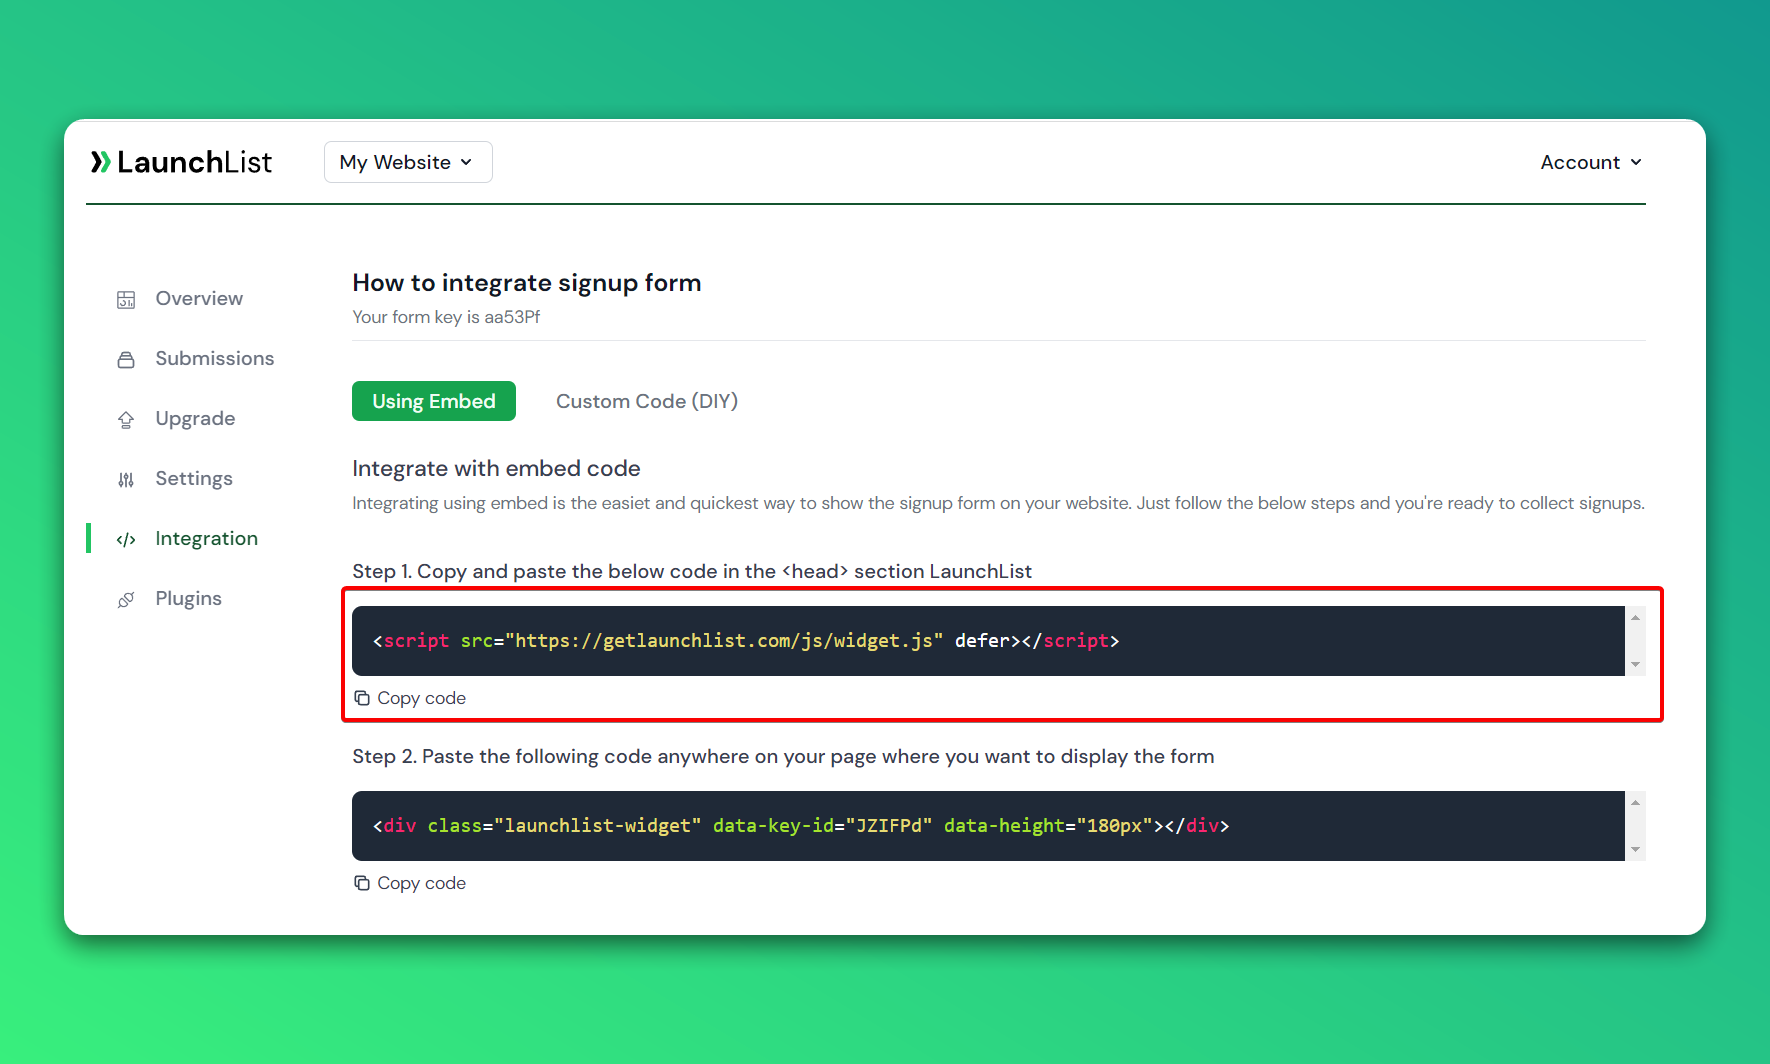Open the My Website dropdown
This screenshot has height=1064, width=1770.
(408, 162)
